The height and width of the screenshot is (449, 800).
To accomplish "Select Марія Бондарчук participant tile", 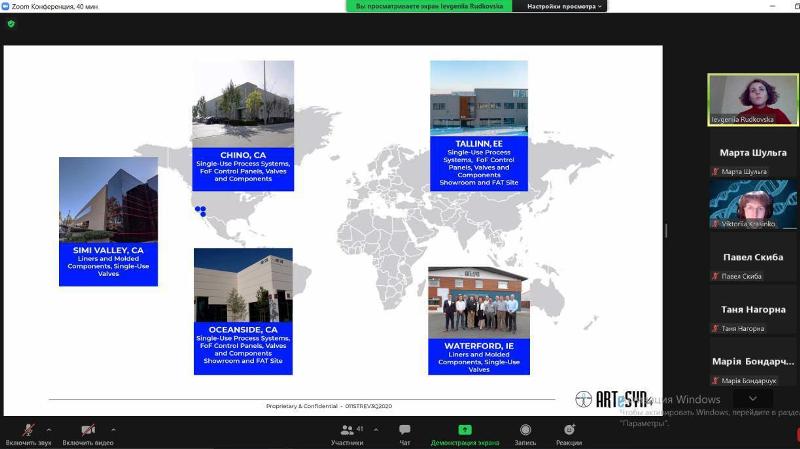I will coord(753,362).
